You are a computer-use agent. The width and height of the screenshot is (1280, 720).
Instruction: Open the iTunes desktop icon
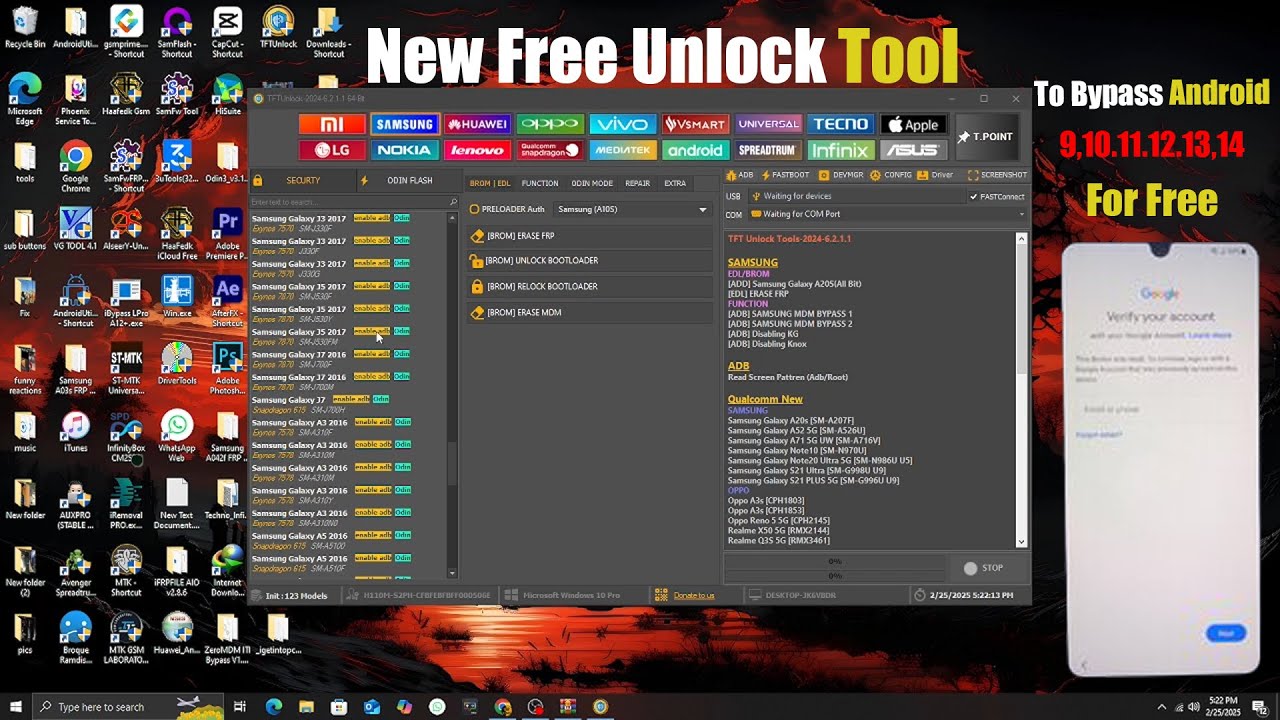point(75,432)
